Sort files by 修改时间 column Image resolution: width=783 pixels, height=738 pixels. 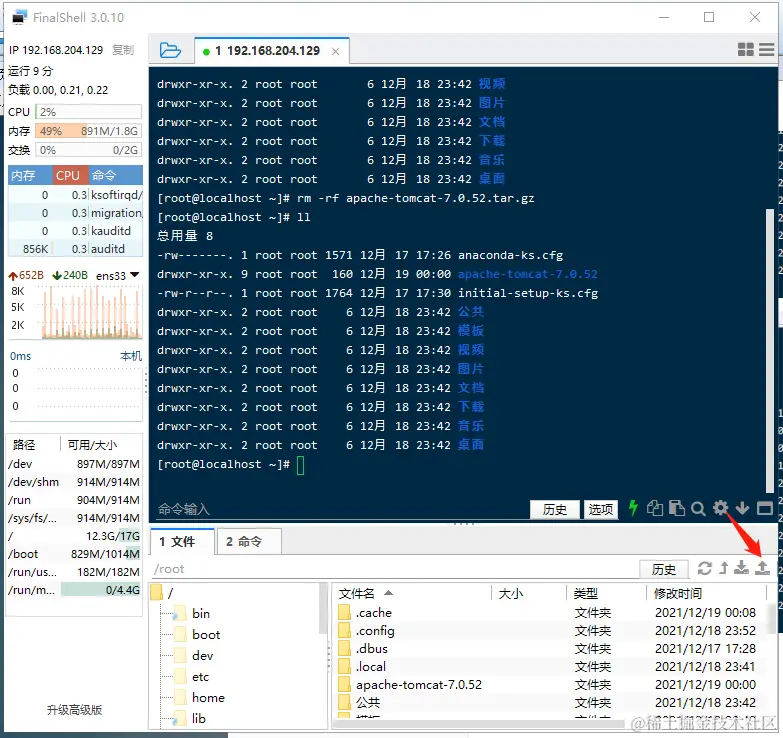706,593
